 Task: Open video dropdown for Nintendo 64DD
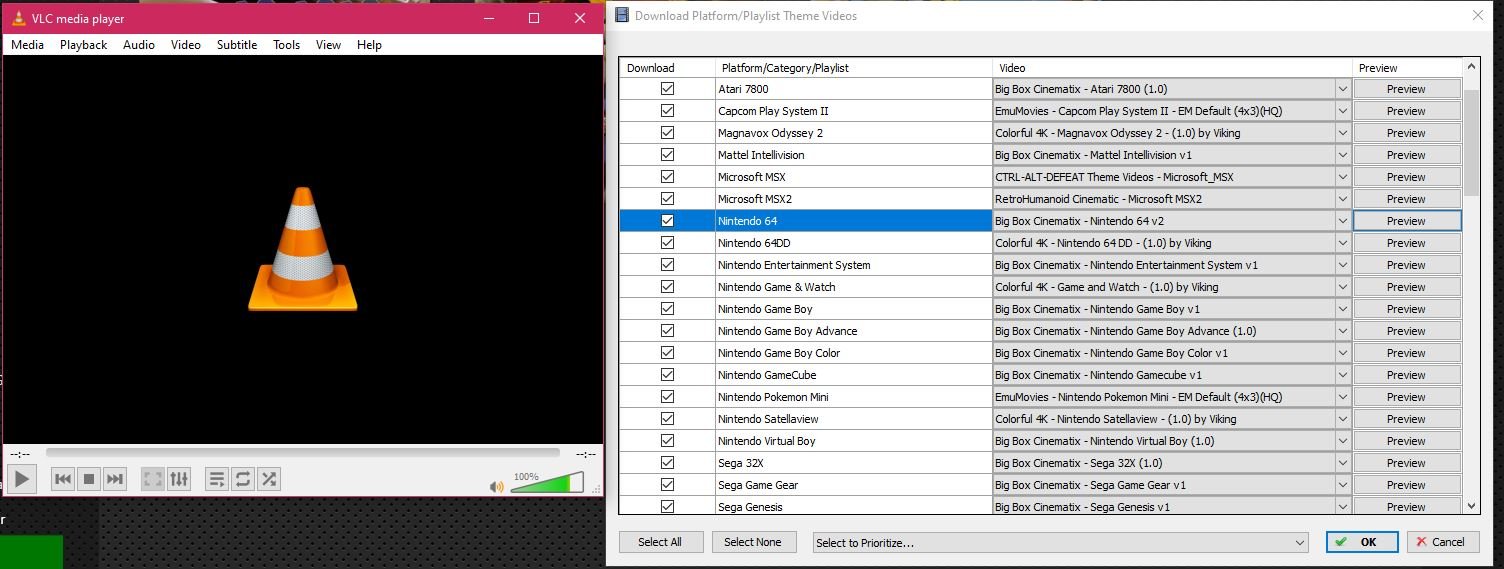1343,243
